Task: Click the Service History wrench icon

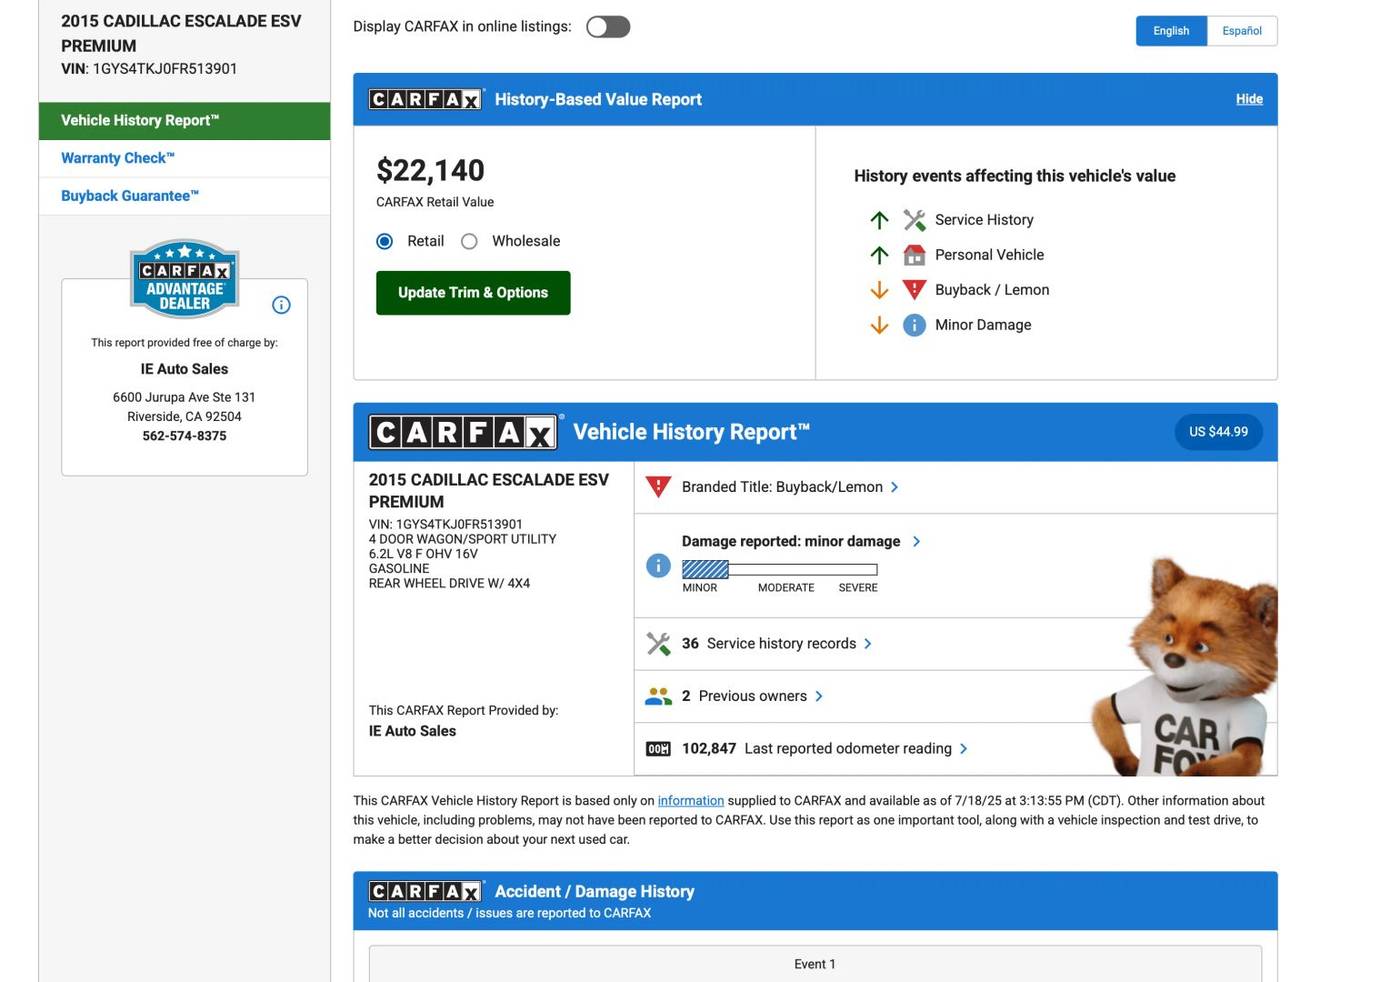Action: pyautogui.click(x=914, y=220)
